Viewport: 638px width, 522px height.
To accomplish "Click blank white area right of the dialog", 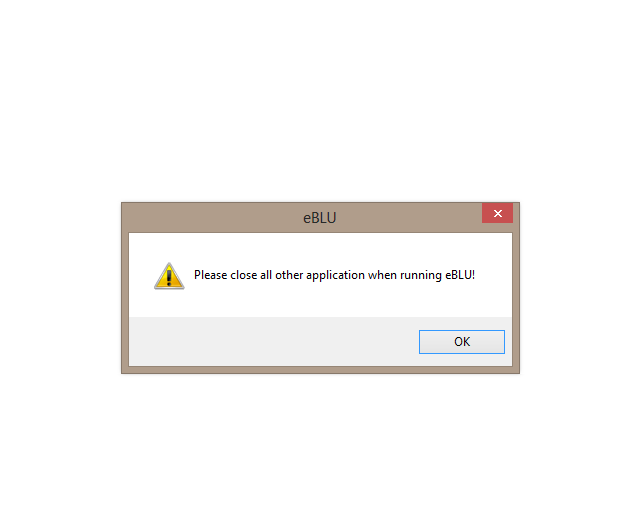I will 579,288.
